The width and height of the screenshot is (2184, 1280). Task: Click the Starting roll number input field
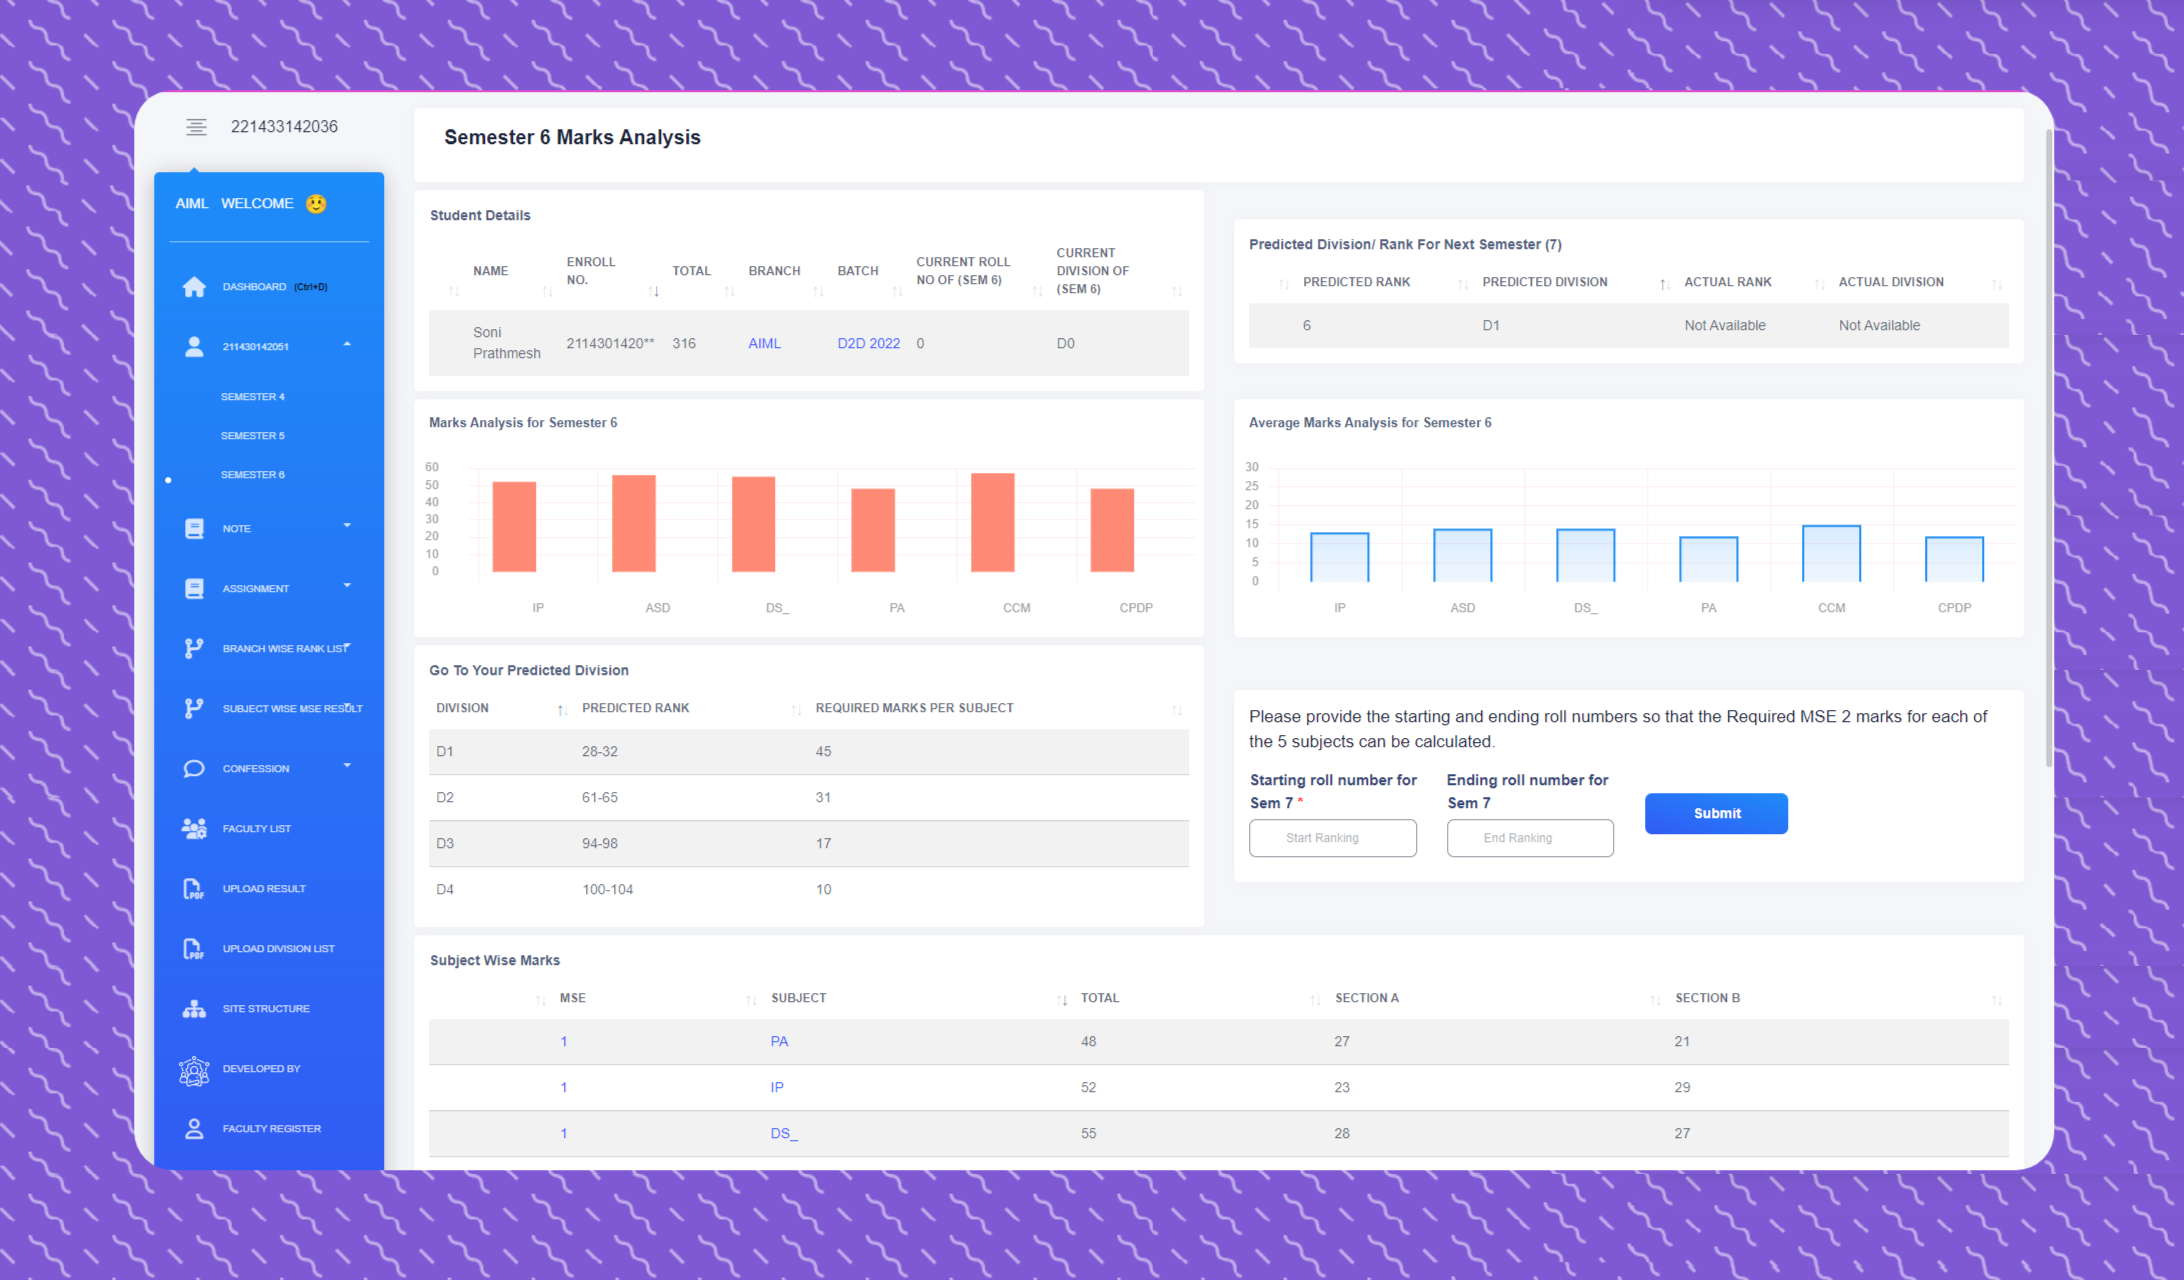[1332, 838]
